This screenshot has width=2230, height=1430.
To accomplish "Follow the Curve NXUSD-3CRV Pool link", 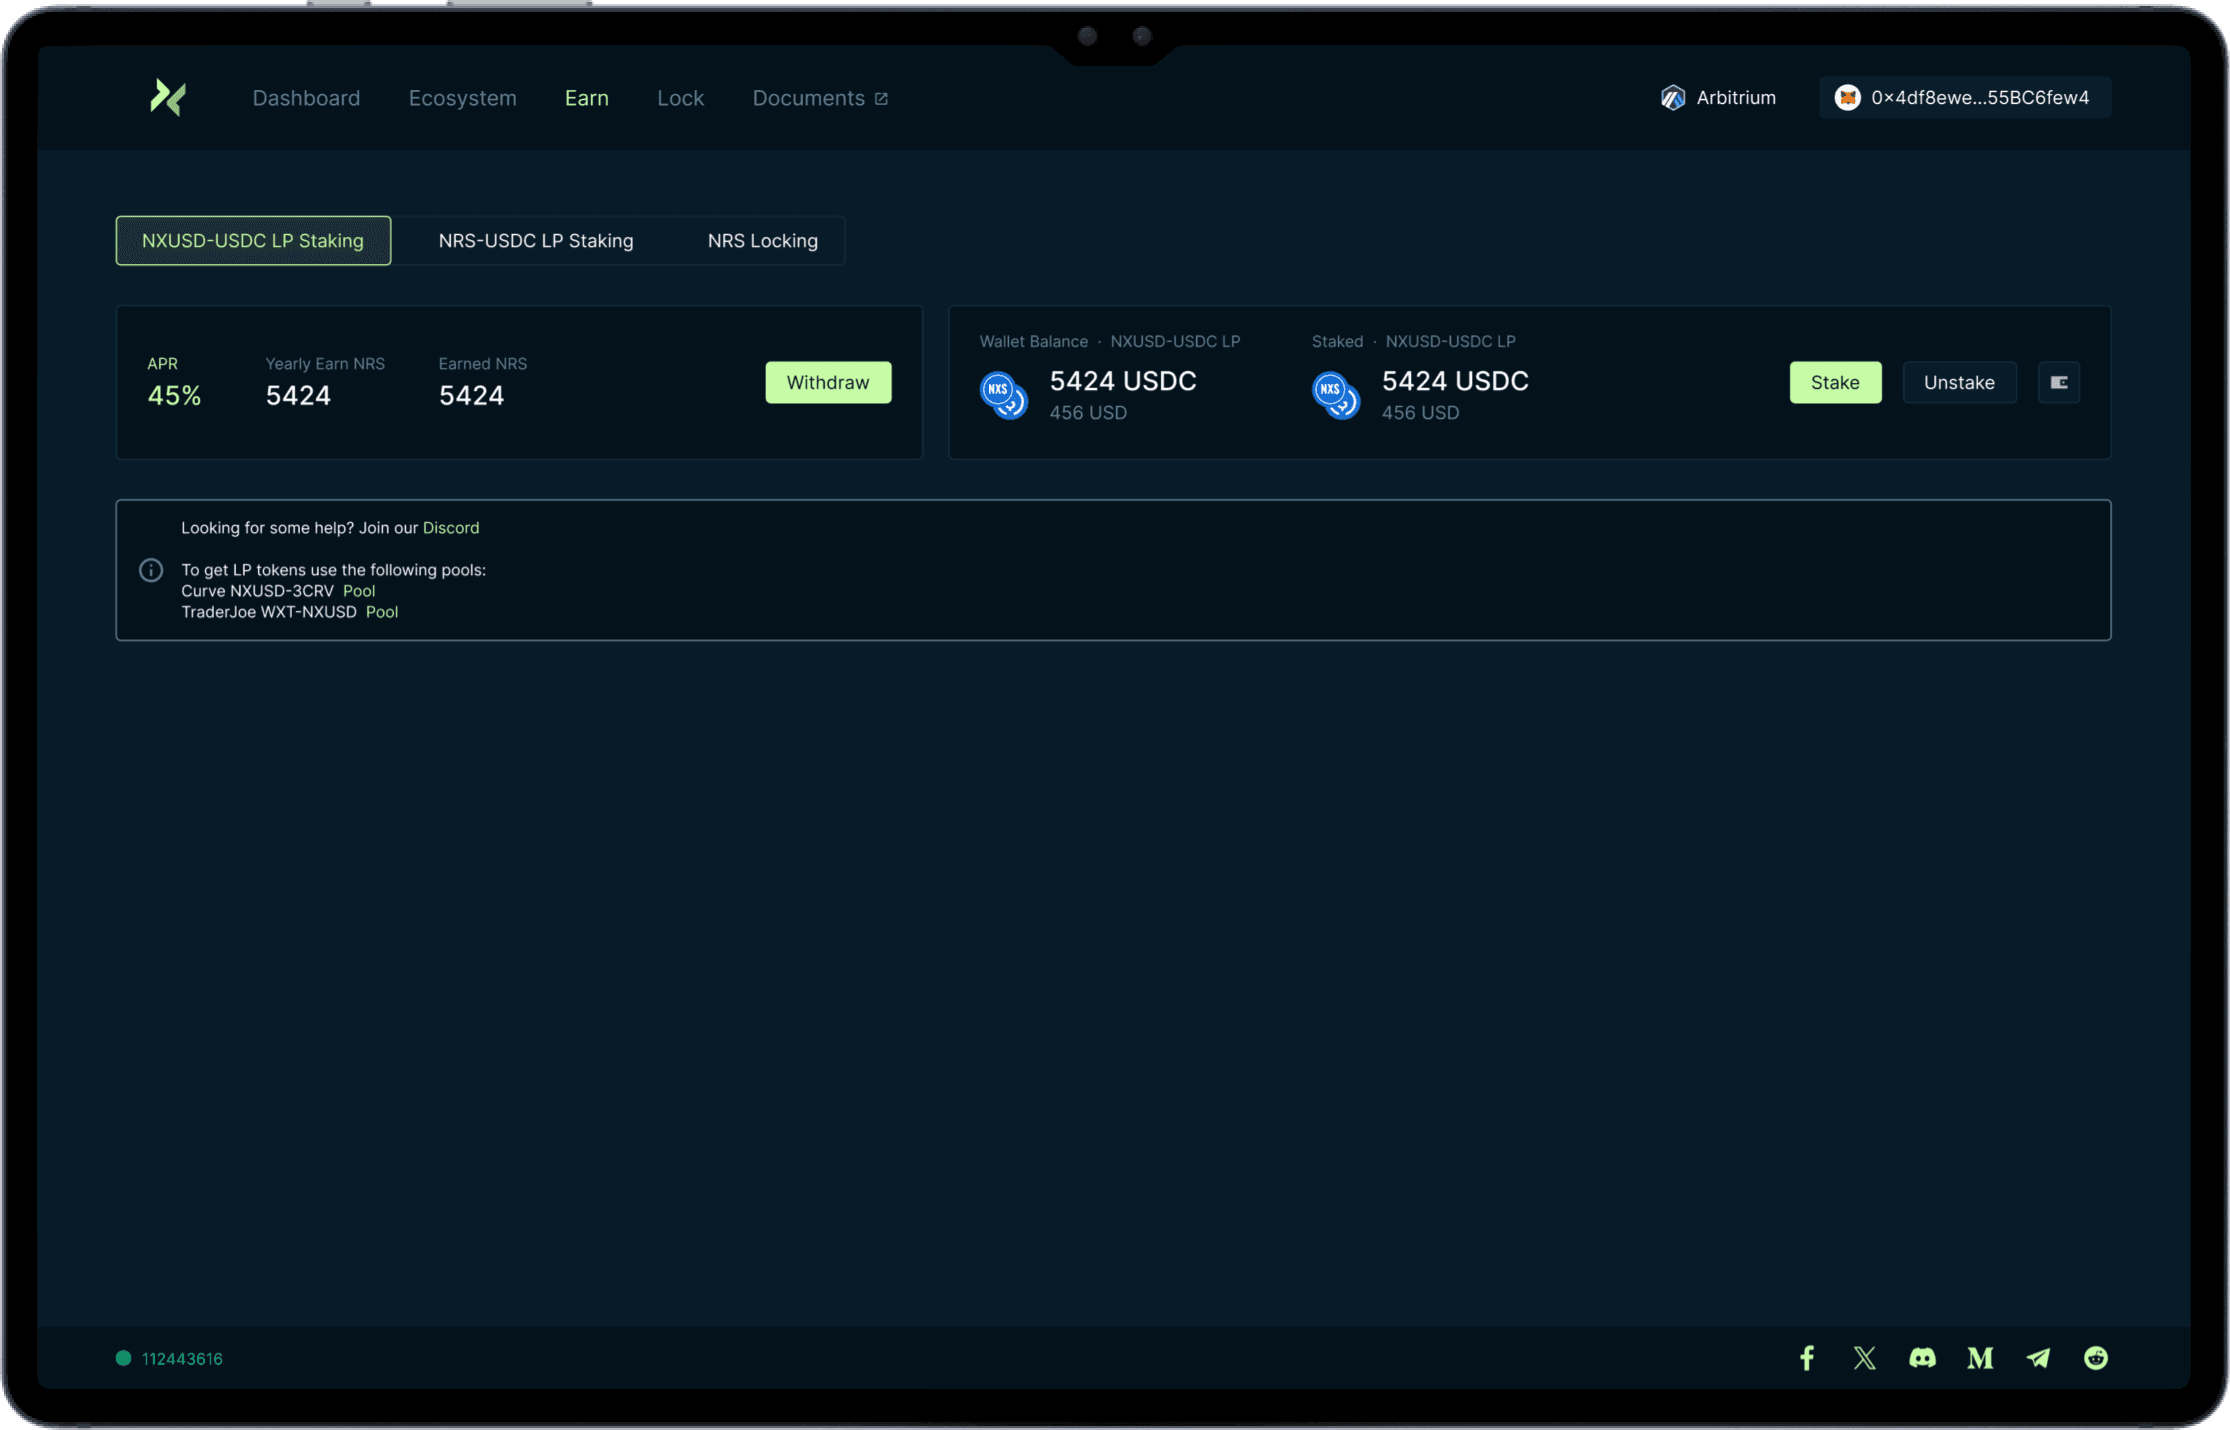I will (359, 591).
